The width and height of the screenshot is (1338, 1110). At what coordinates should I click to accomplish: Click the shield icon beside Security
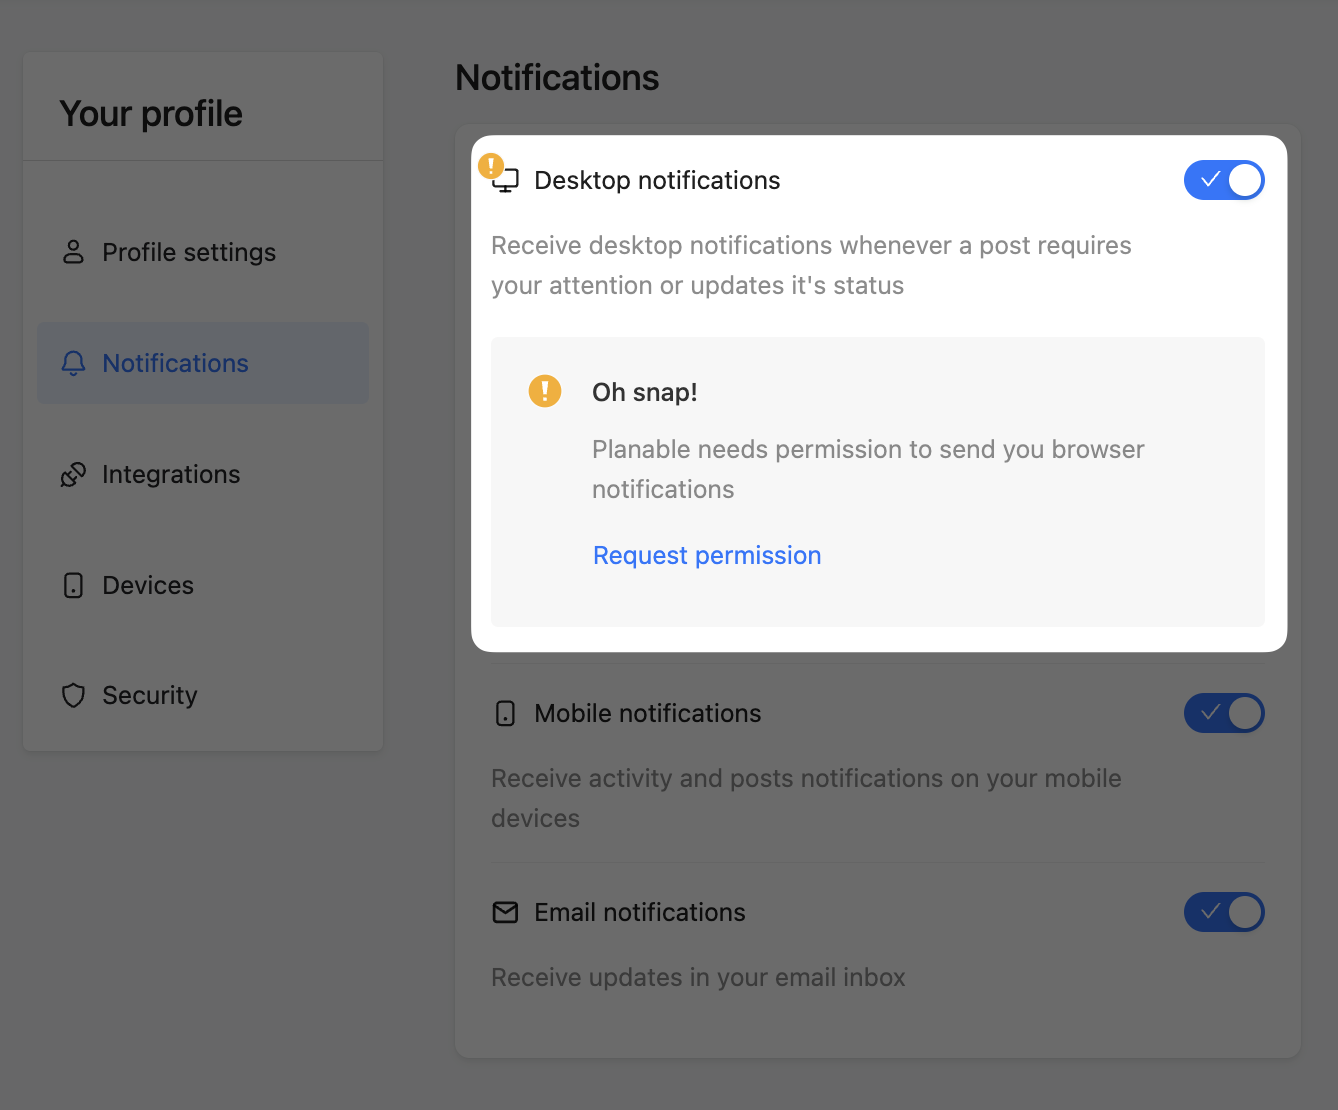[73, 695]
